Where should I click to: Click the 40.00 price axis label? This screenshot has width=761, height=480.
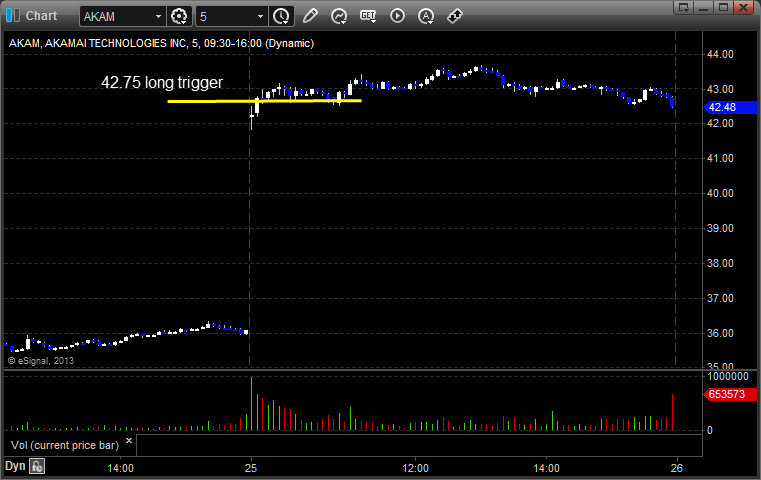[720, 193]
